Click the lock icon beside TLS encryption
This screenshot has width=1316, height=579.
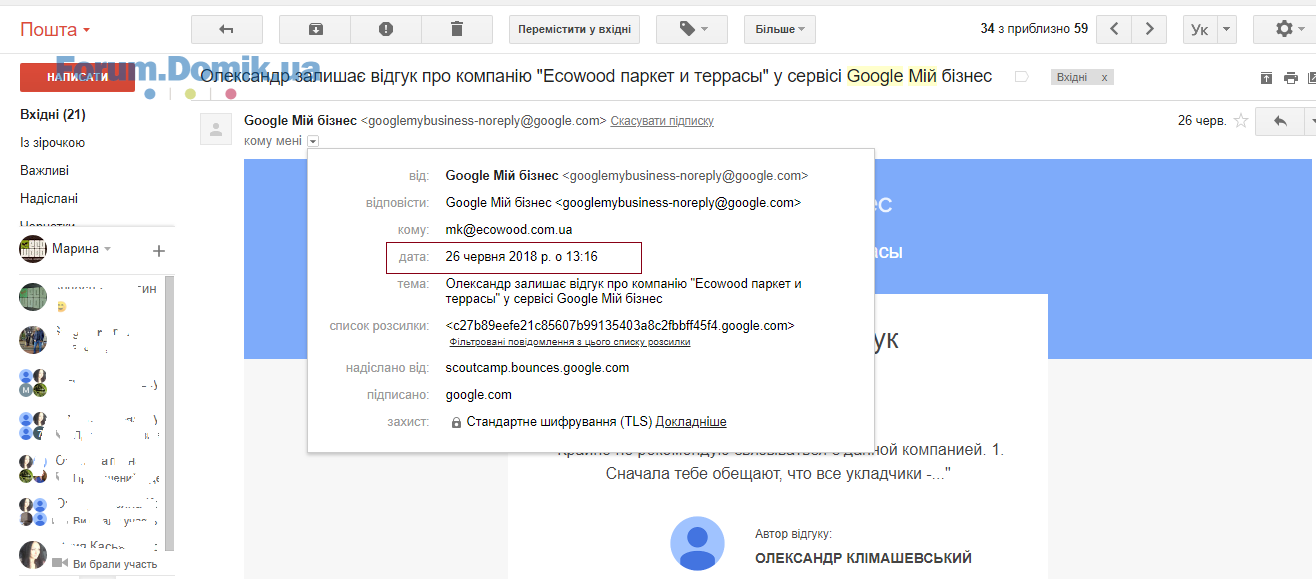pos(456,423)
